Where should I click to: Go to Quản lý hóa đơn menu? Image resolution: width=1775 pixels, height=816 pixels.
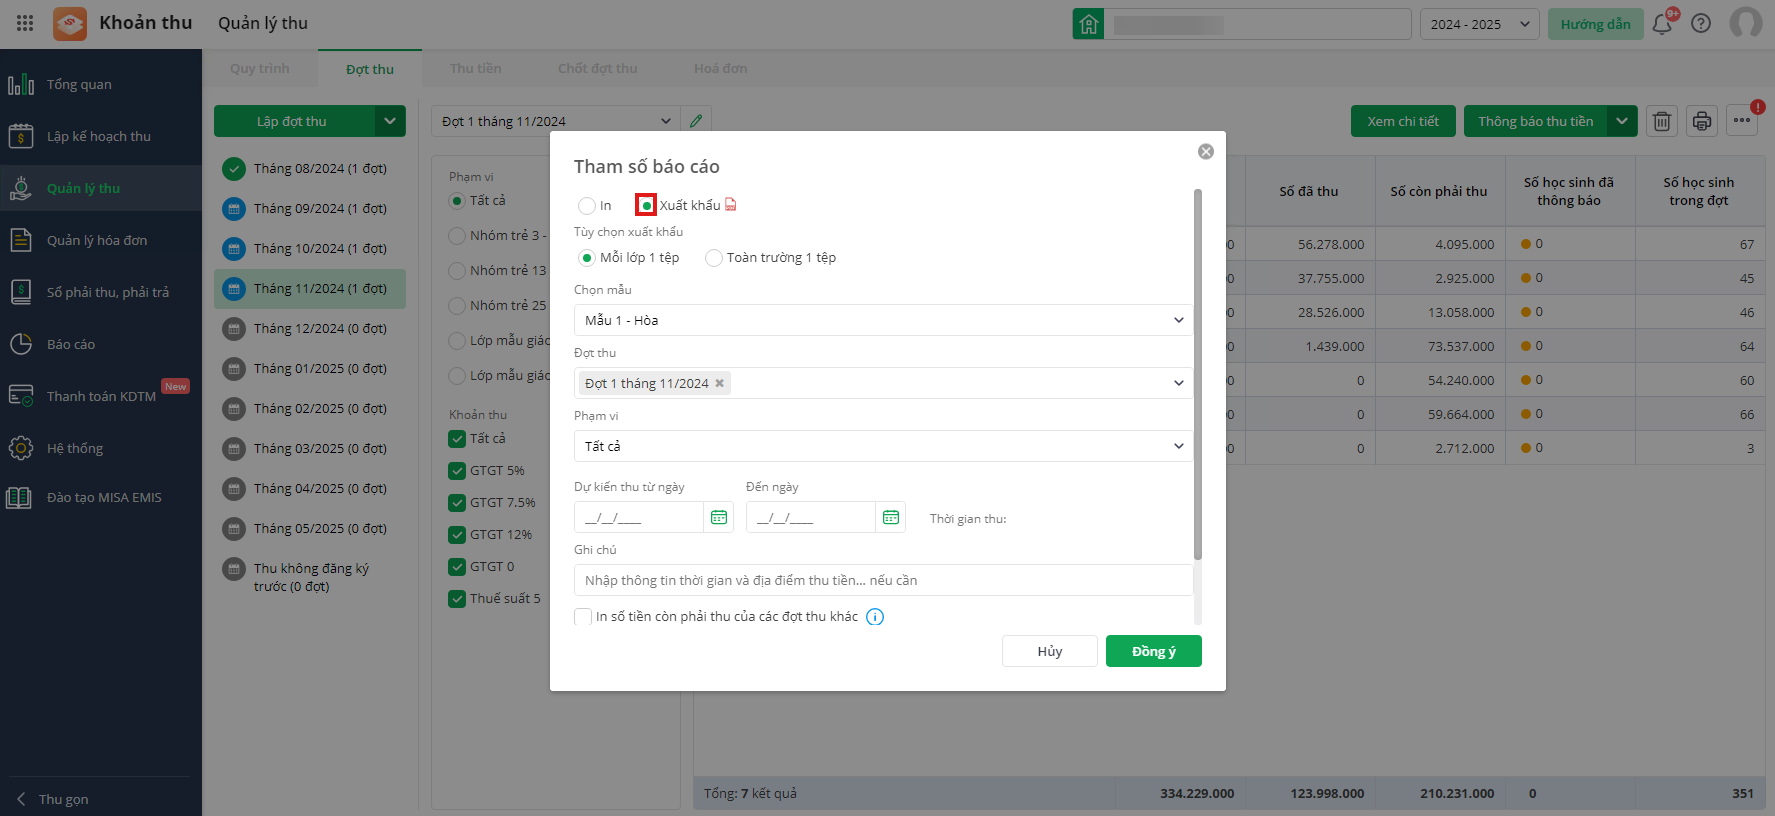97,240
